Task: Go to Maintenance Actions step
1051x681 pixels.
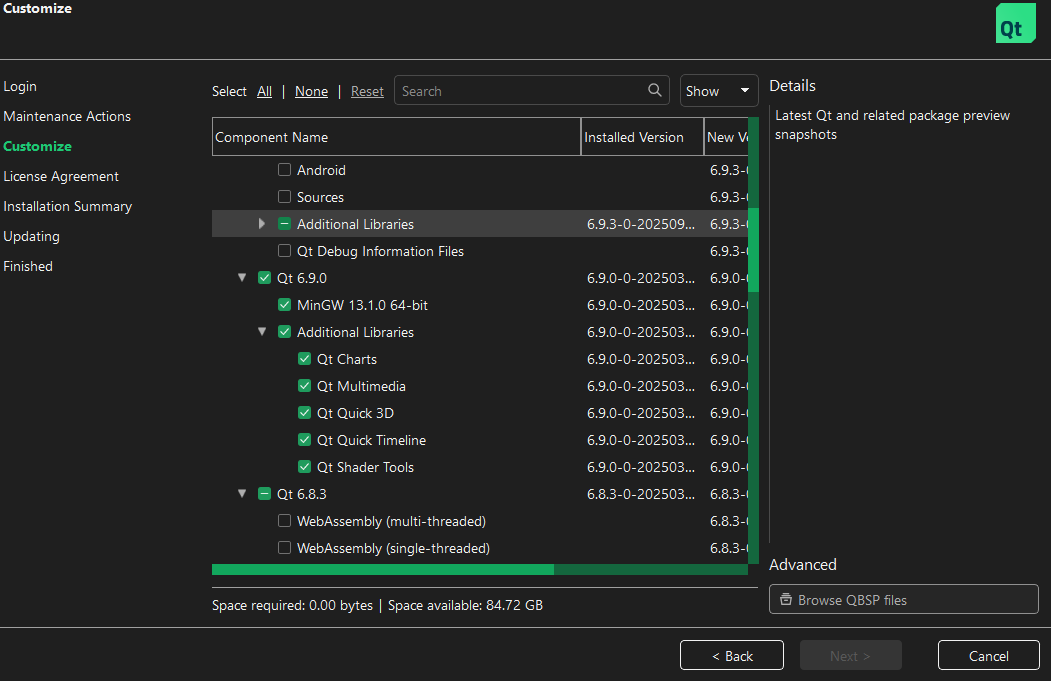Action: pyautogui.click(x=67, y=116)
